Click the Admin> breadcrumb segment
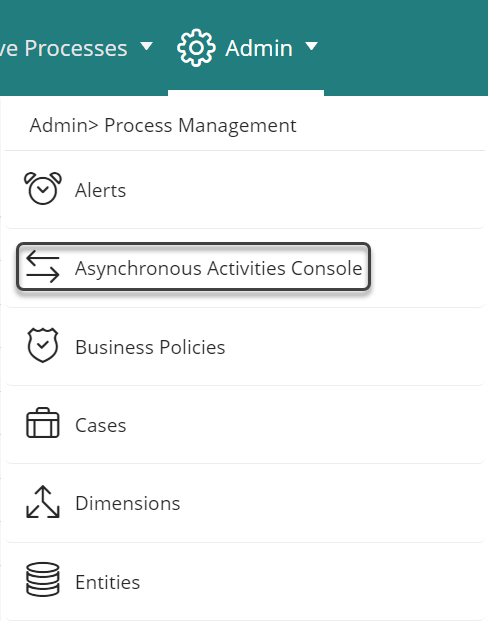 [x=64, y=126]
